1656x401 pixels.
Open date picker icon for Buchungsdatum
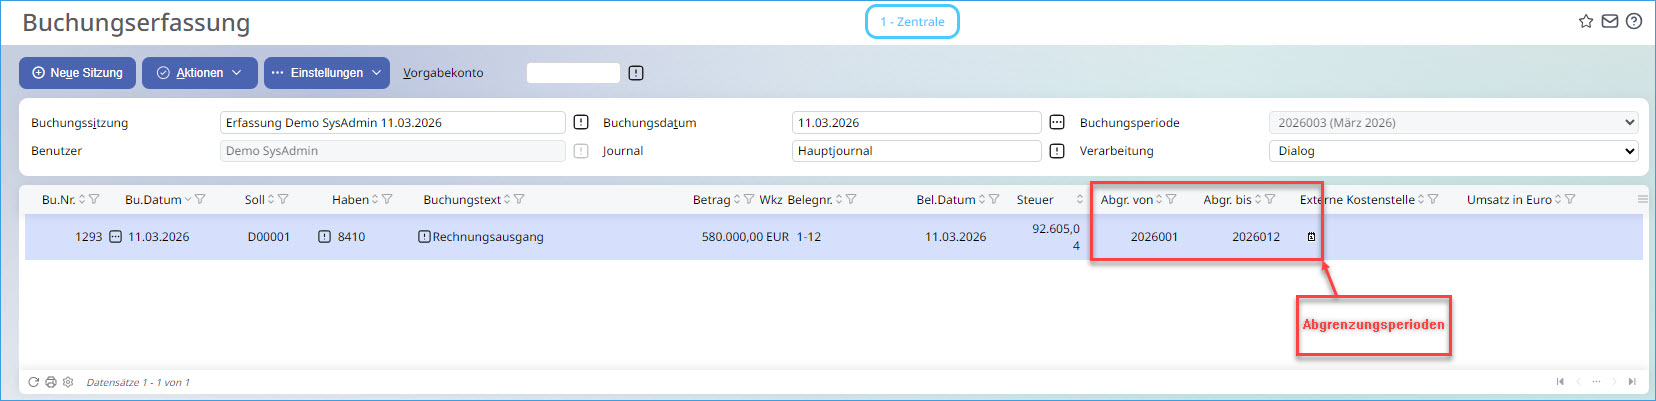coord(1057,122)
